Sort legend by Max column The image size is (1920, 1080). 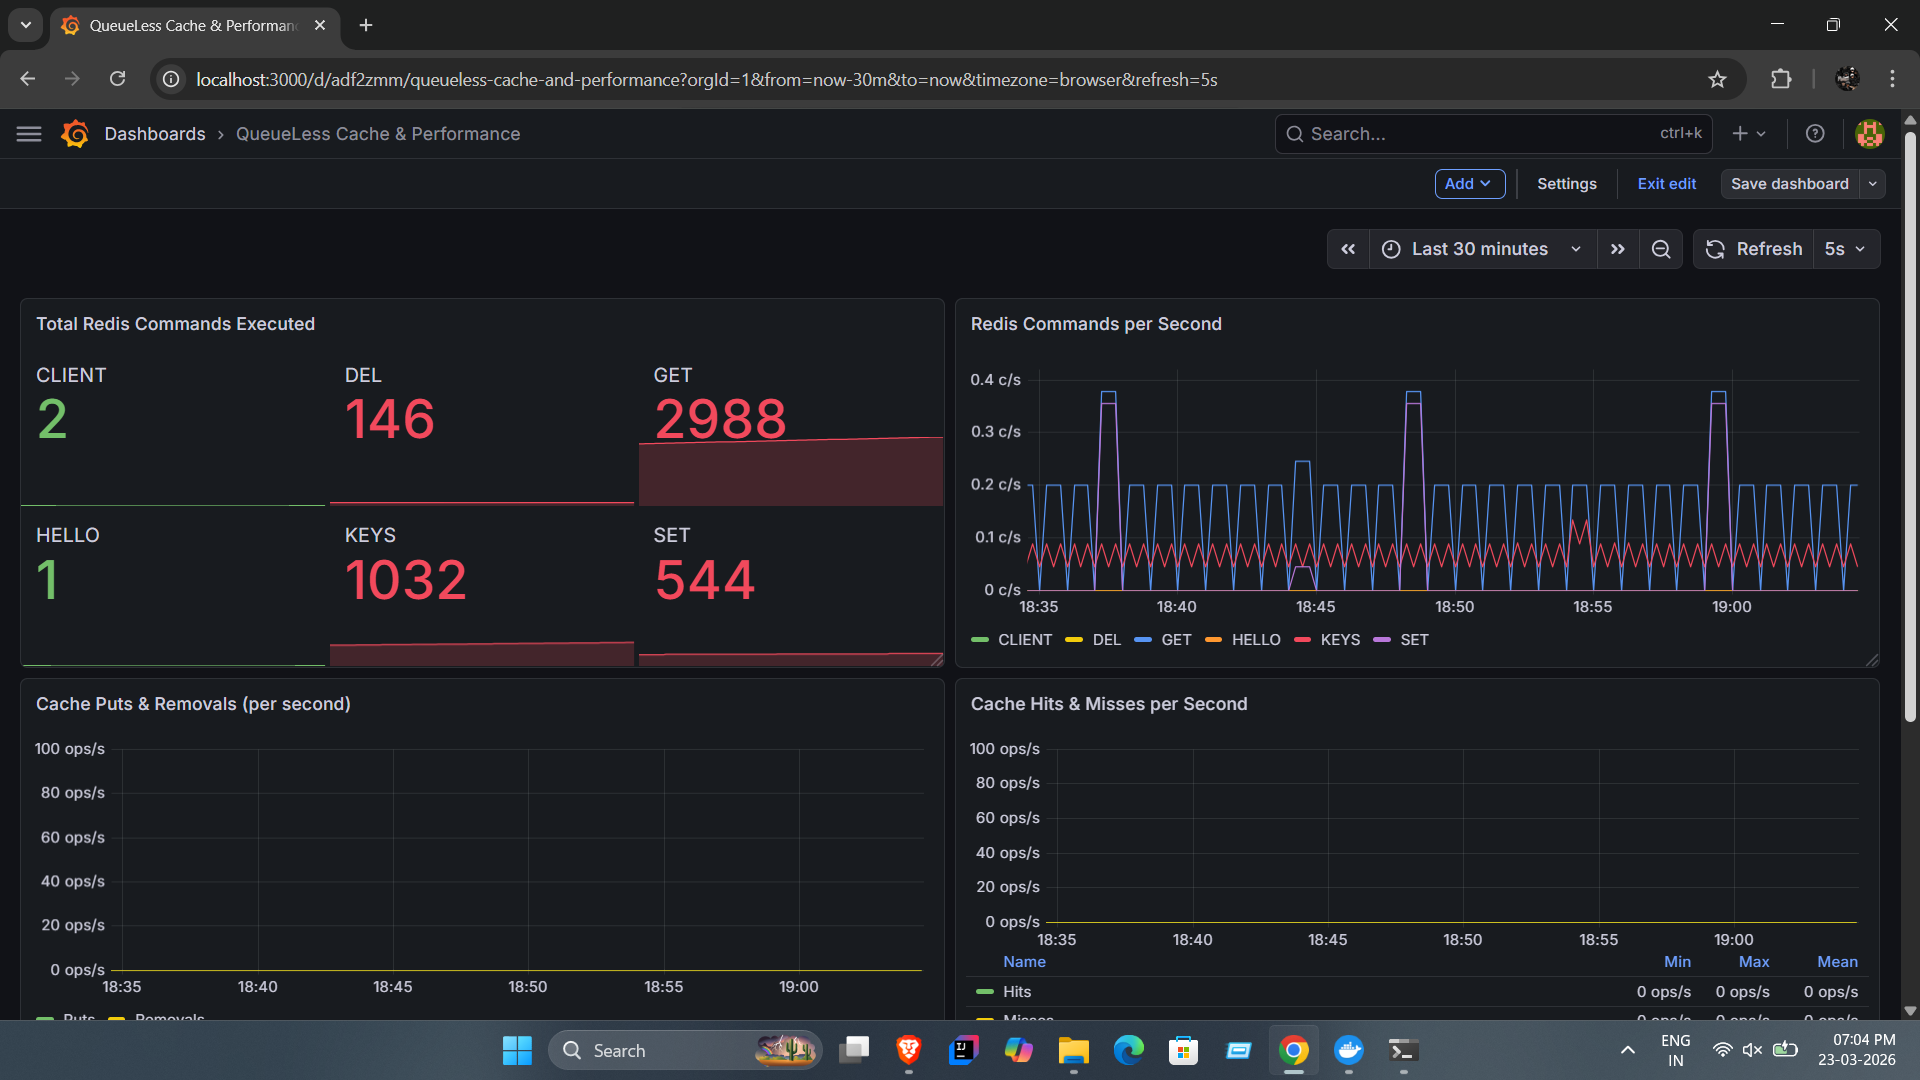click(x=1754, y=962)
